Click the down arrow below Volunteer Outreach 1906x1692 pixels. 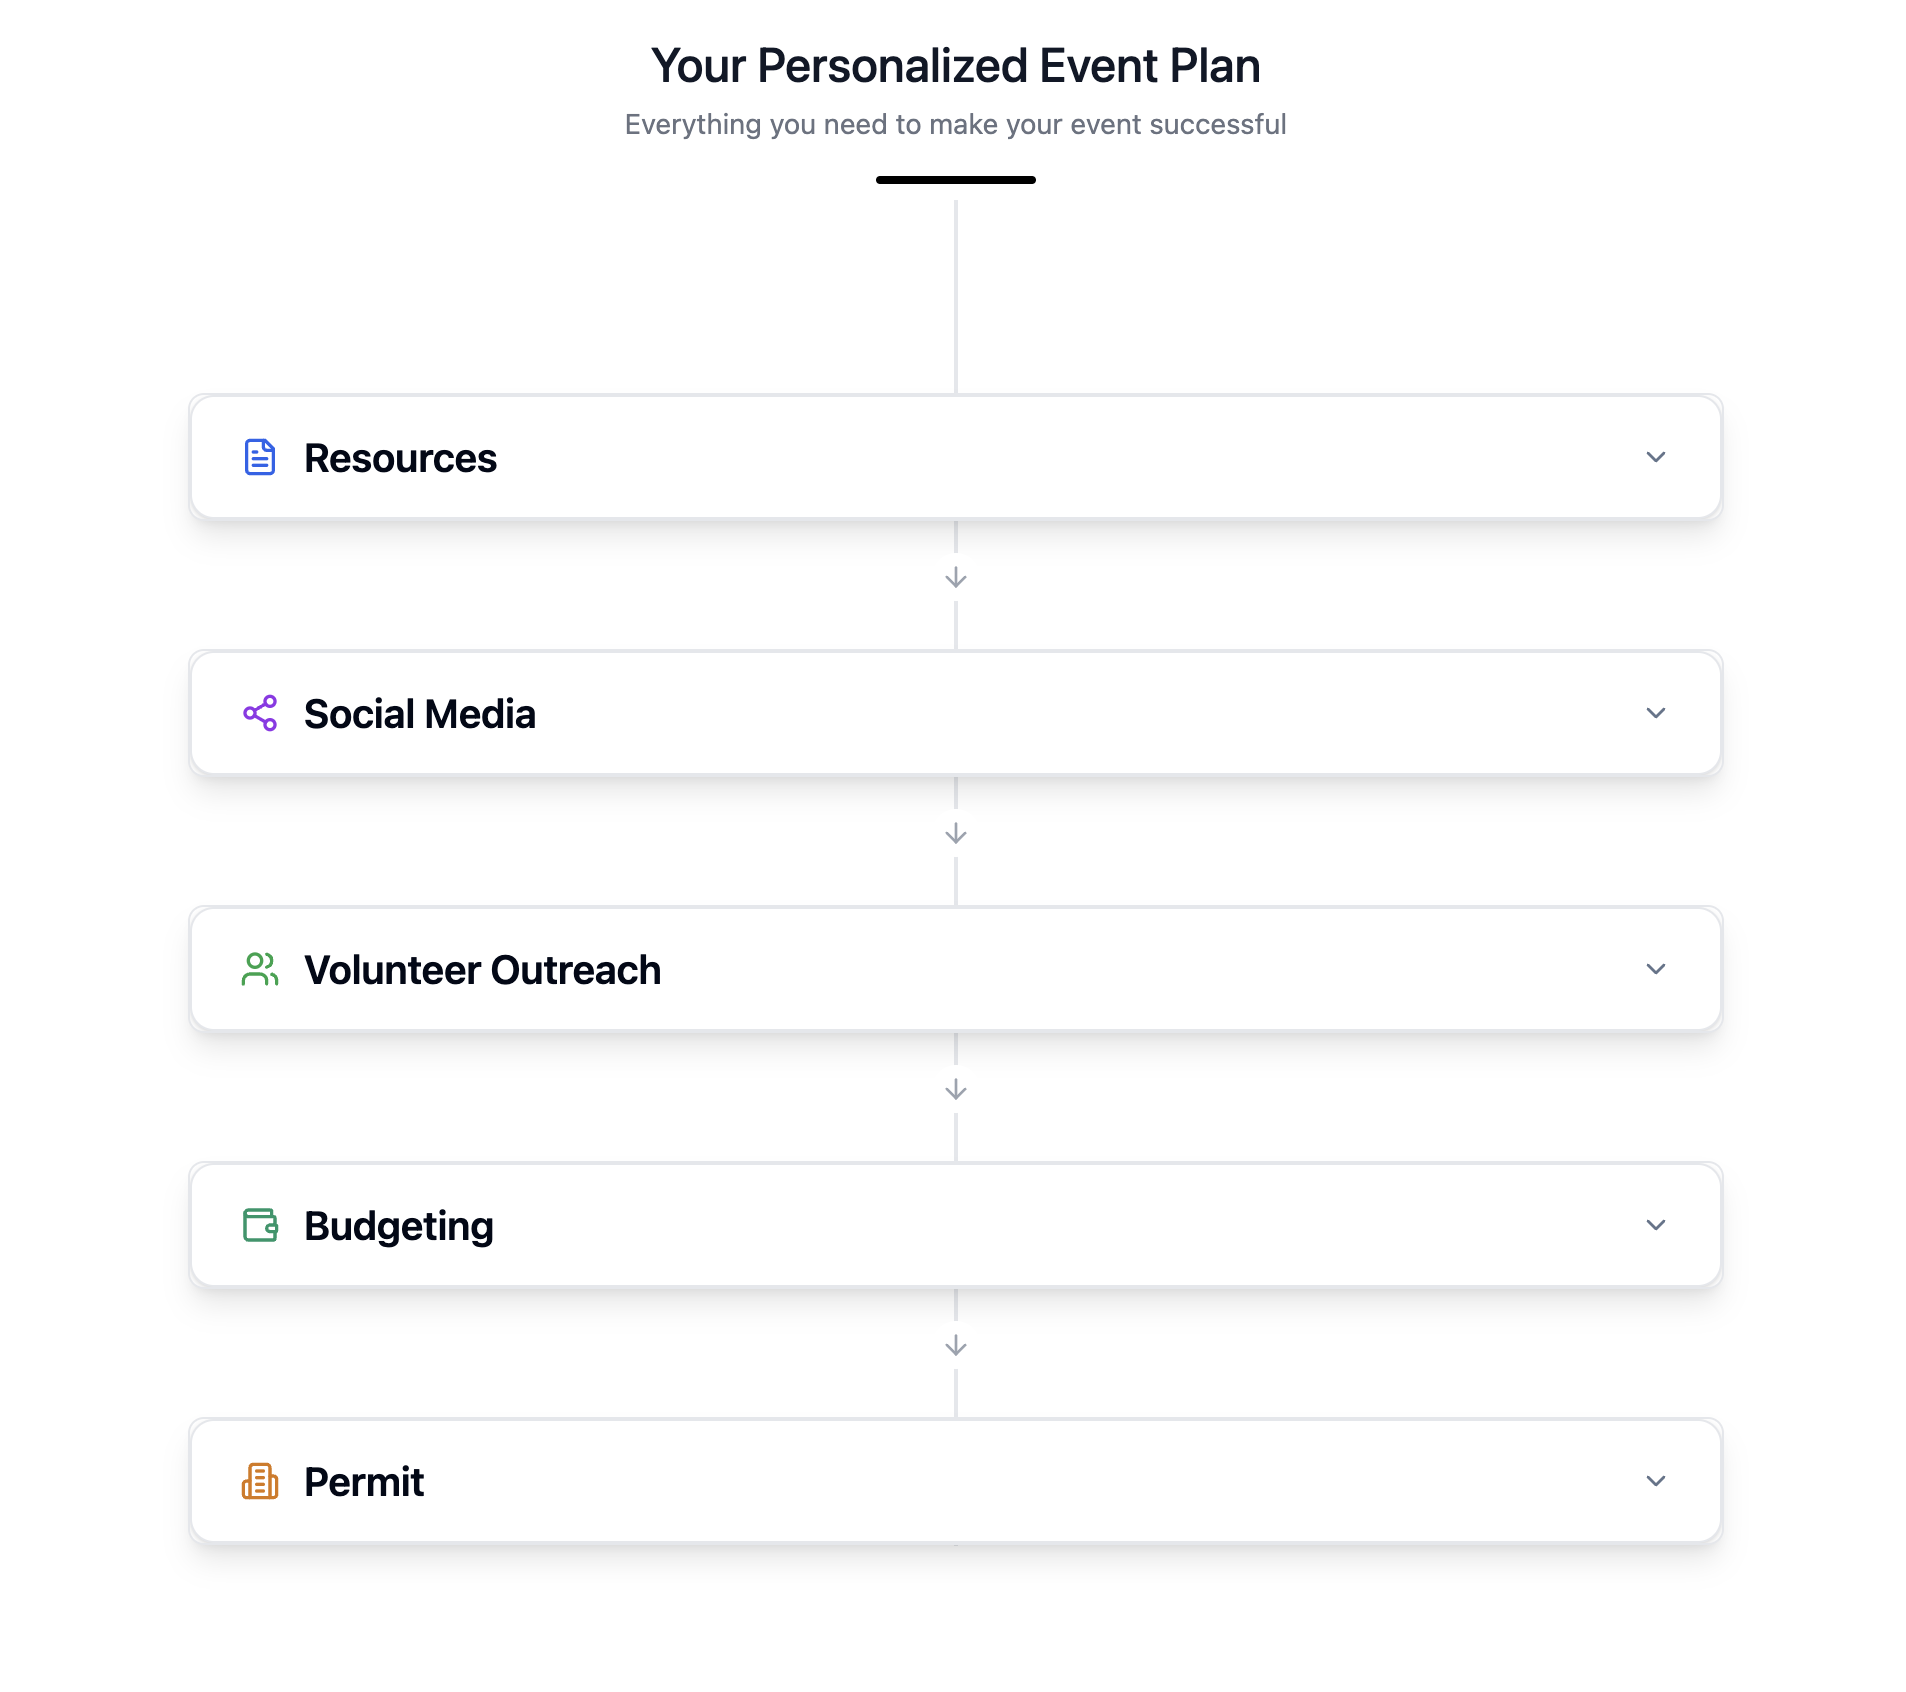pos(955,1090)
